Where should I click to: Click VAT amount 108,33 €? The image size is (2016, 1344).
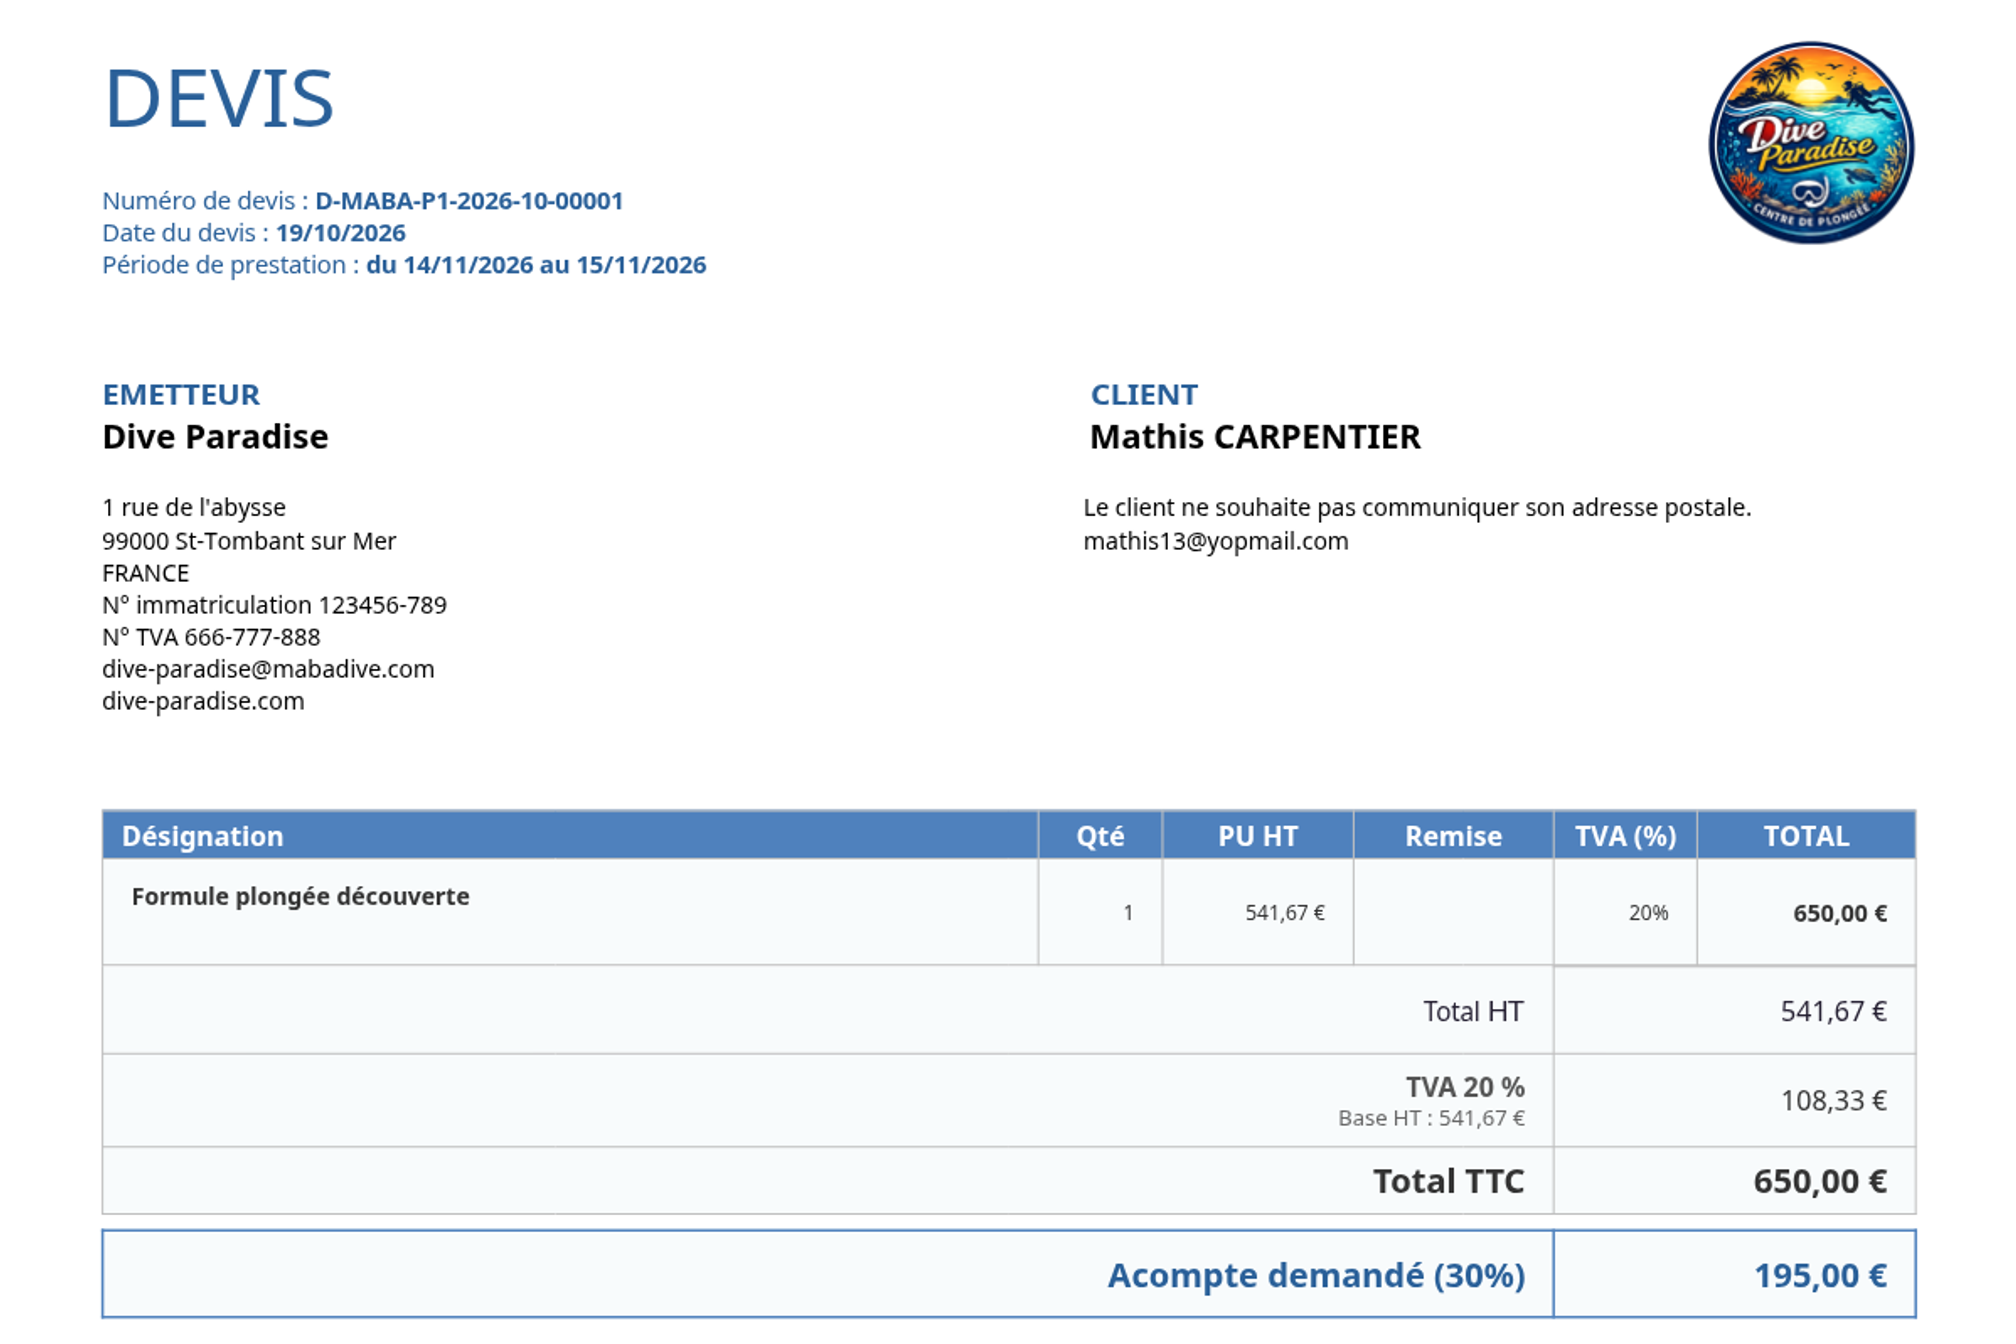pyautogui.click(x=1833, y=1100)
